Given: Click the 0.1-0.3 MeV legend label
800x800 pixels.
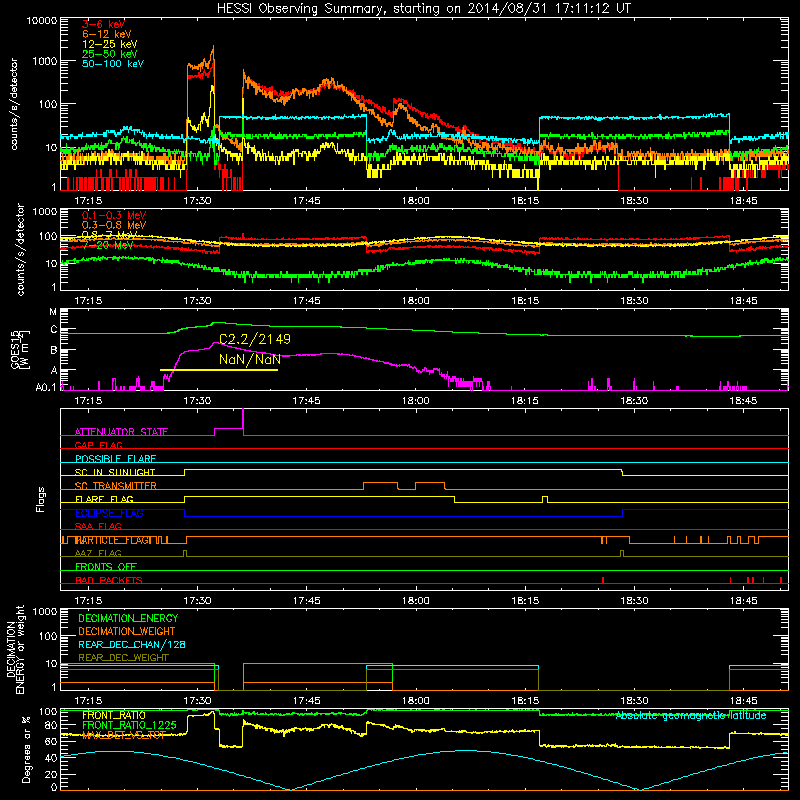Looking at the screenshot, I should coord(114,215).
